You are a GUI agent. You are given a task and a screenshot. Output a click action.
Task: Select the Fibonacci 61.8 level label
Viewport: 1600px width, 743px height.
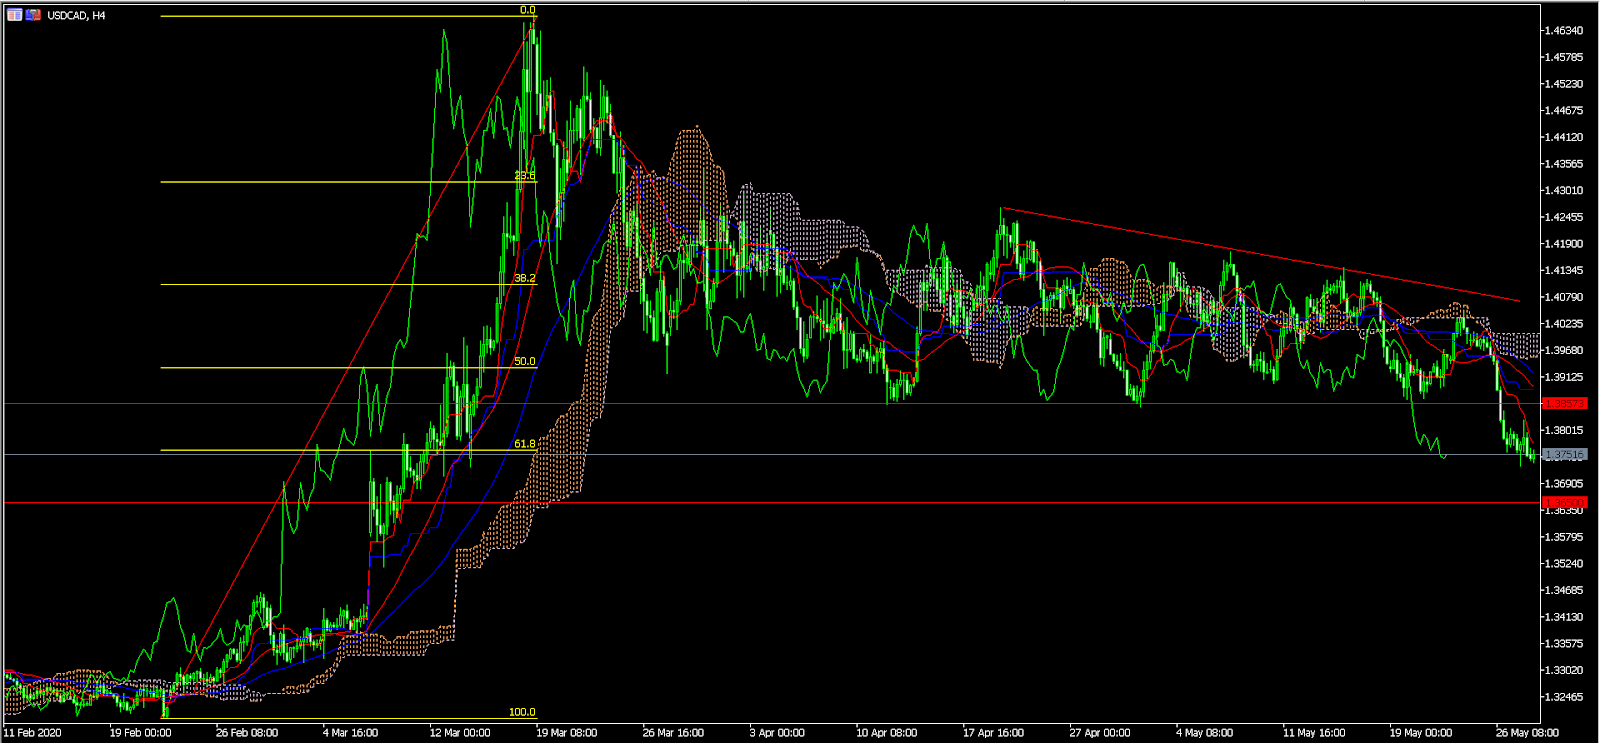point(525,443)
